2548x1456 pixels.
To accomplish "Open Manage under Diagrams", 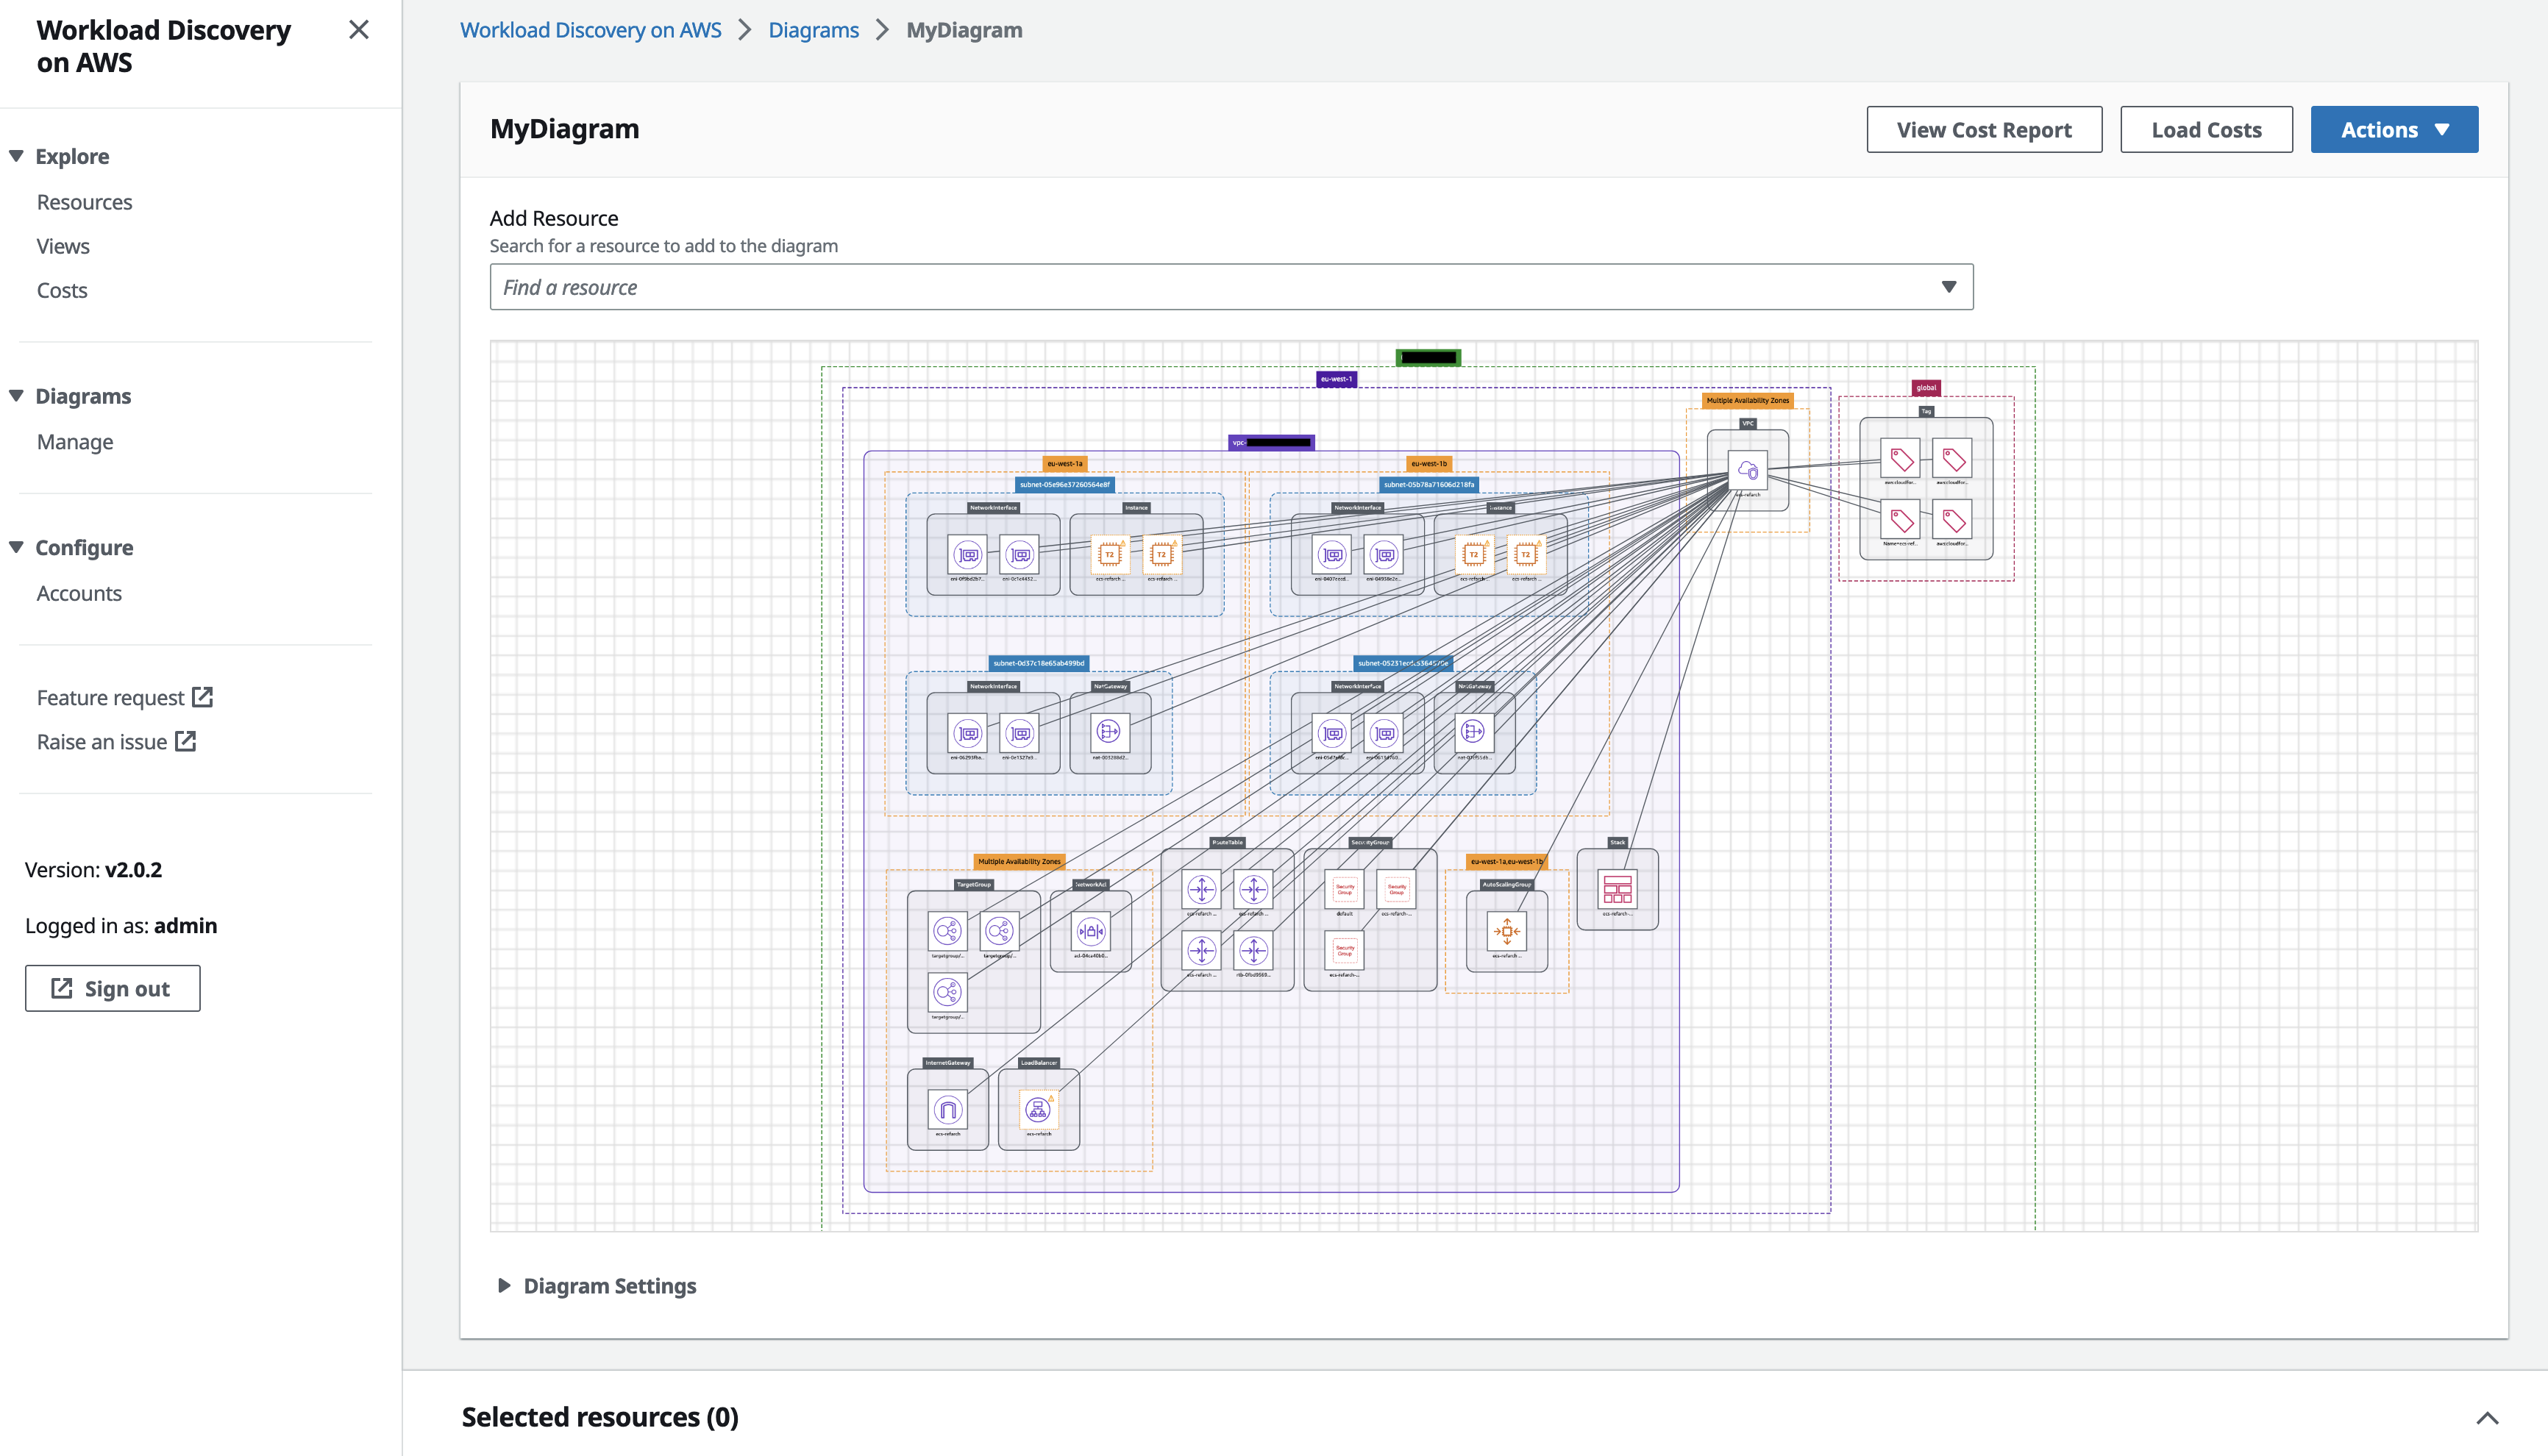I will (x=74, y=441).
